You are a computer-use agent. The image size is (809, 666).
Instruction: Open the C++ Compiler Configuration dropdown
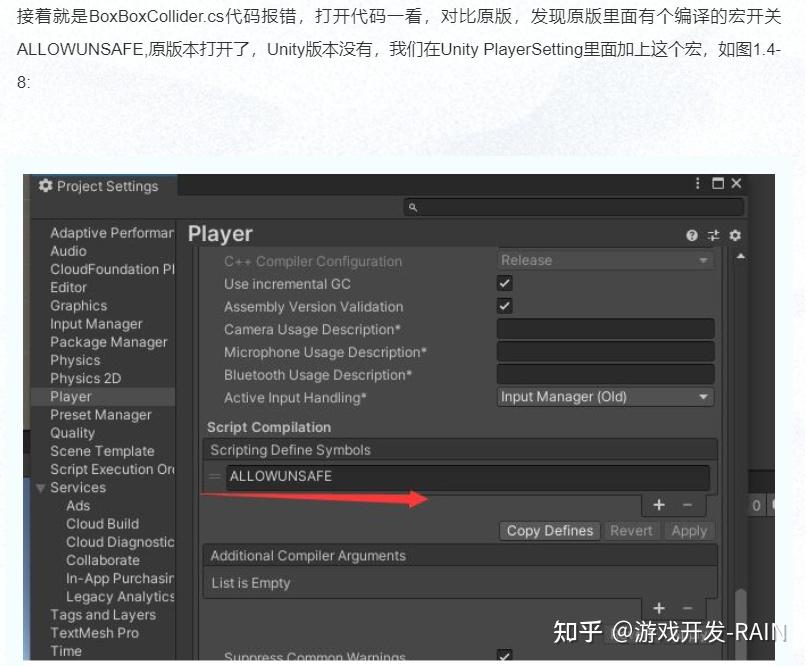click(x=604, y=261)
